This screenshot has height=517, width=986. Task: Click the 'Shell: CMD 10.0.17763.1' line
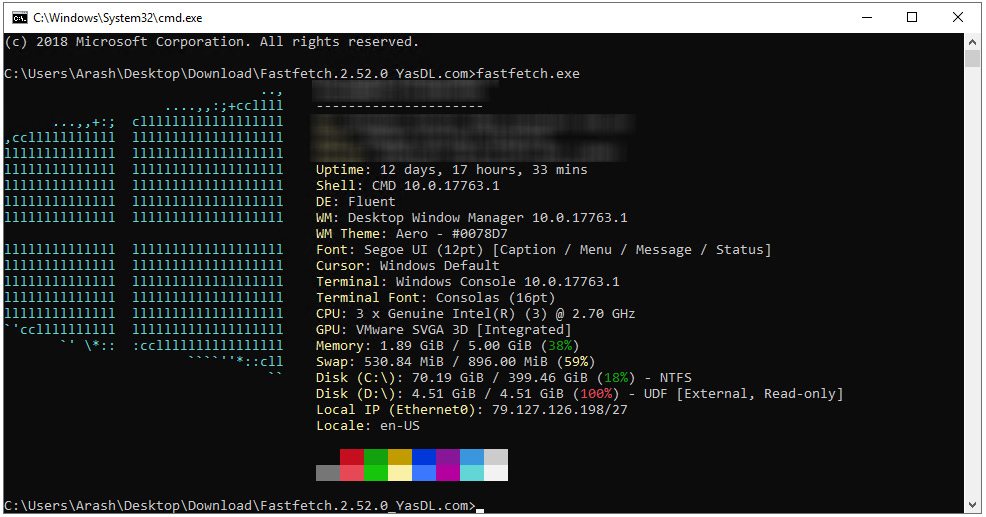point(407,186)
